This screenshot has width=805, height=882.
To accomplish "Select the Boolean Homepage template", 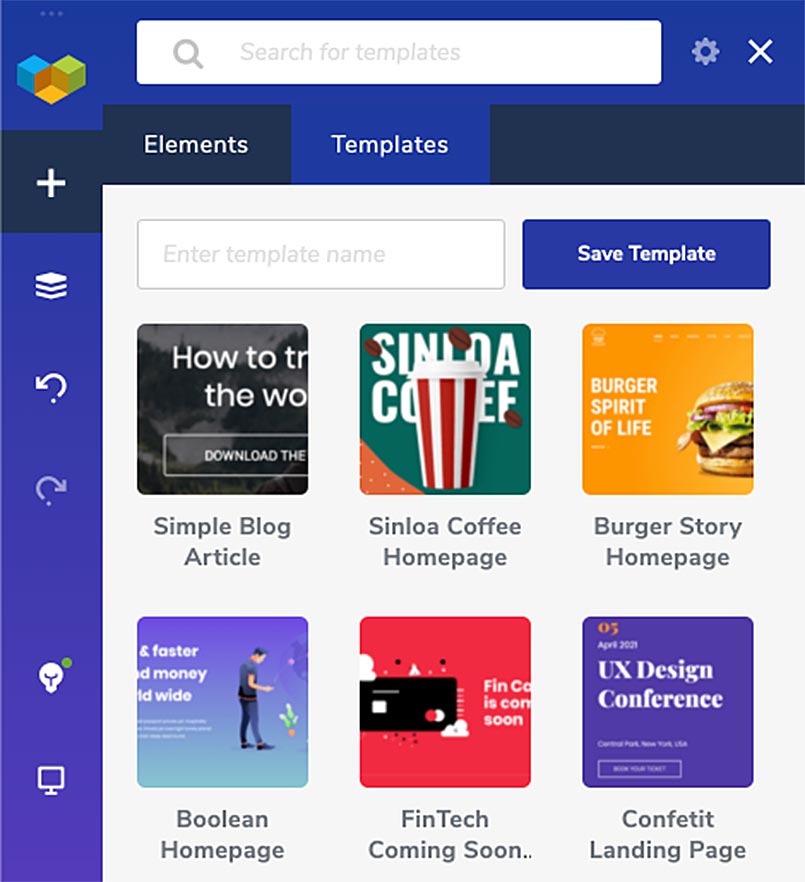I will (x=222, y=702).
